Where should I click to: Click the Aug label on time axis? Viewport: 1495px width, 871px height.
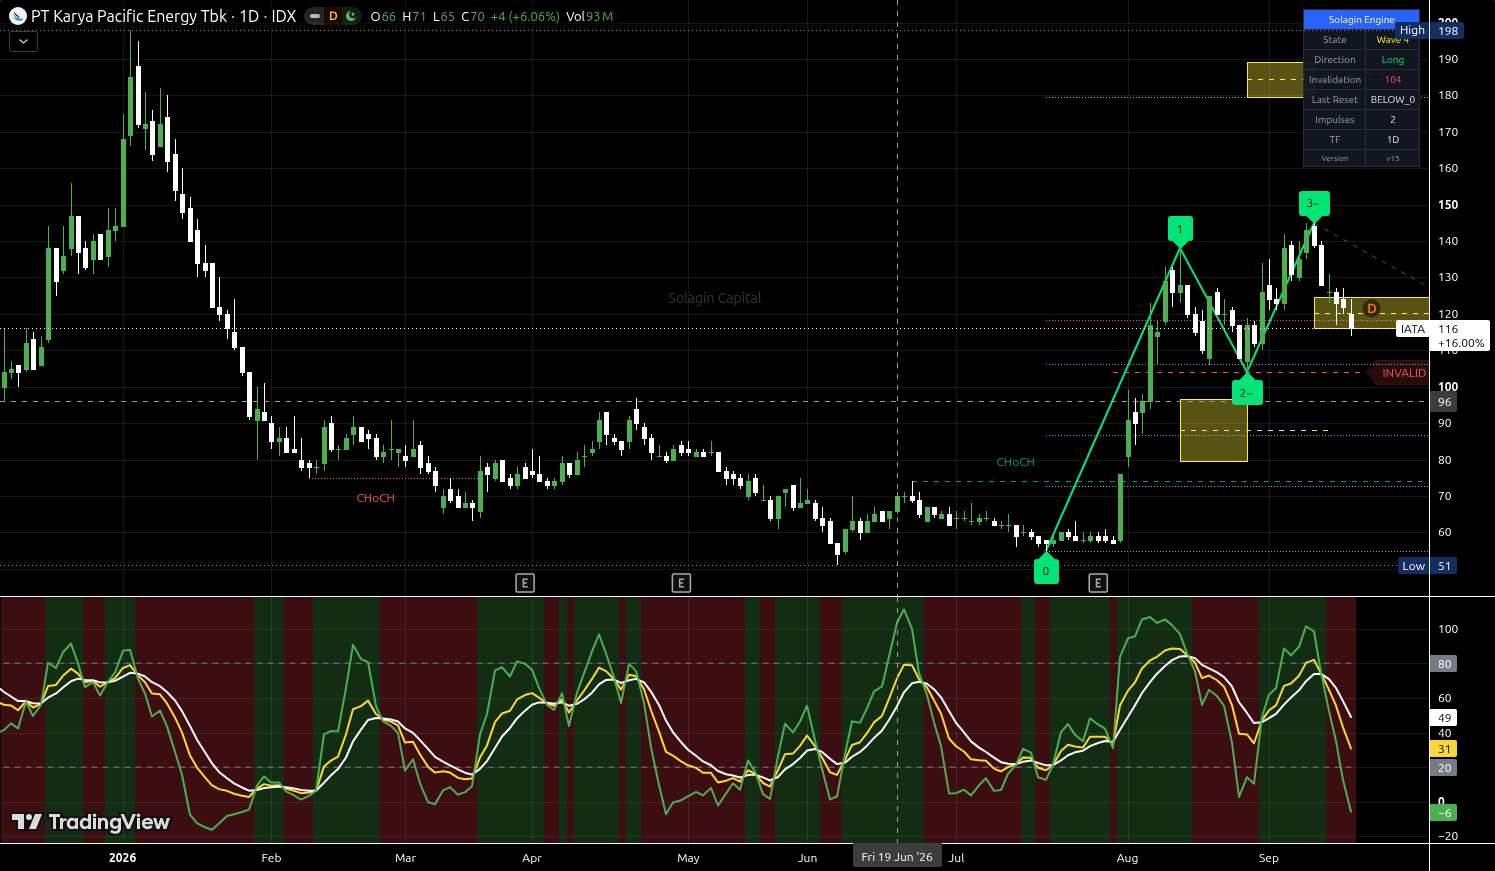pyautogui.click(x=1127, y=858)
